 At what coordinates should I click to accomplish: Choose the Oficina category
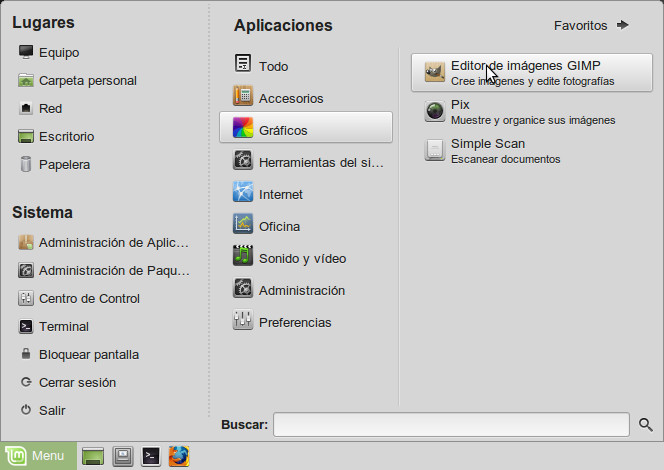pos(279,226)
